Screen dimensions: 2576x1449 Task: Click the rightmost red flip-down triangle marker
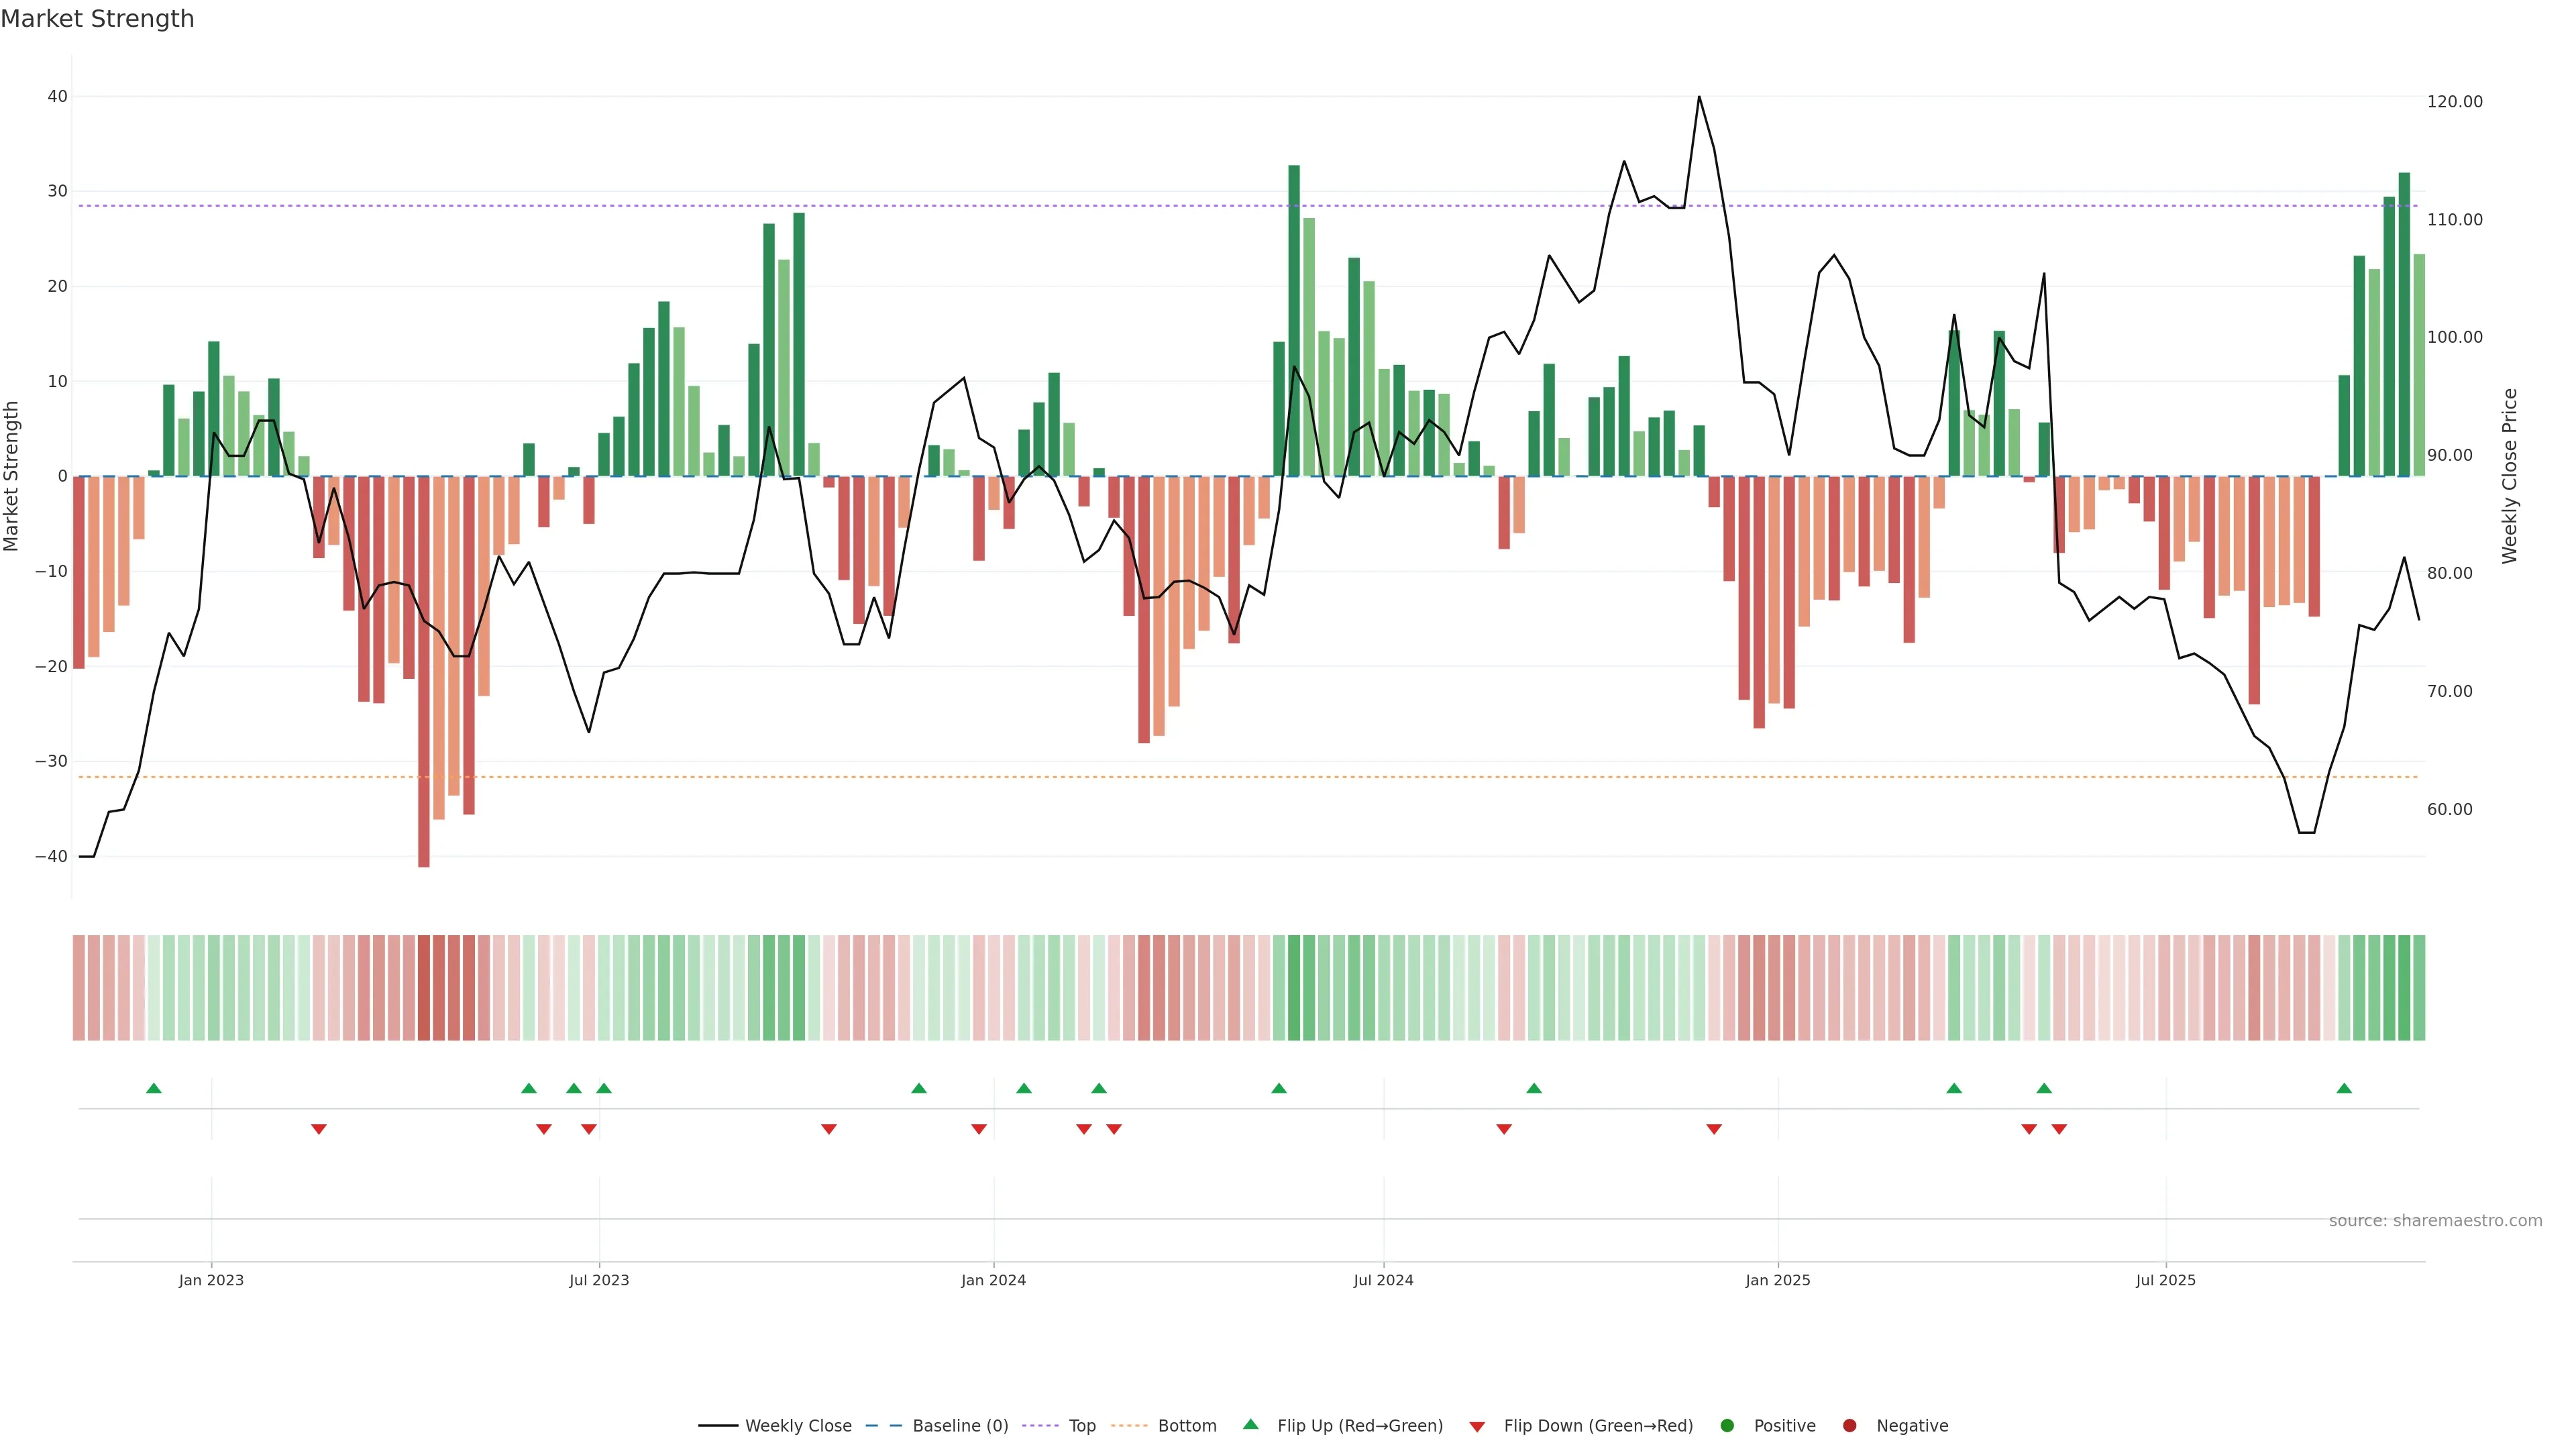click(2059, 1129)
